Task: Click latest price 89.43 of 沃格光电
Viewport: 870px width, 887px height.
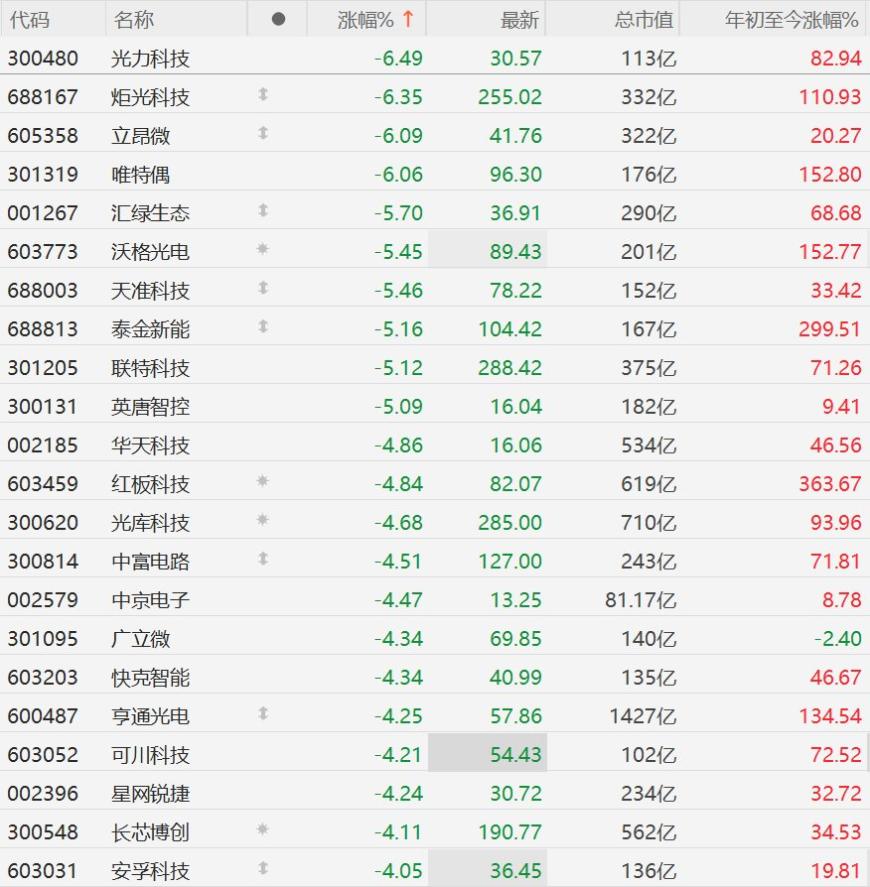Action: 515,252
